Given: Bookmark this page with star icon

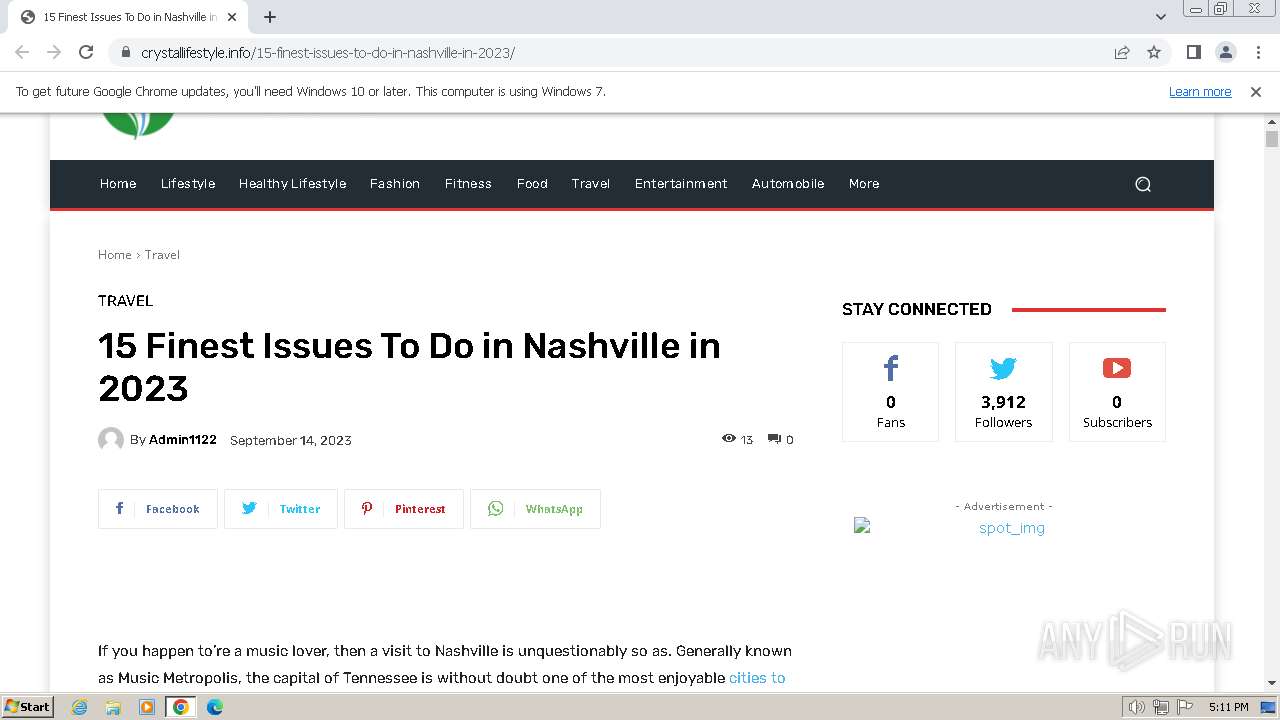Looking at the screenshot, I should click(1154, 52).
